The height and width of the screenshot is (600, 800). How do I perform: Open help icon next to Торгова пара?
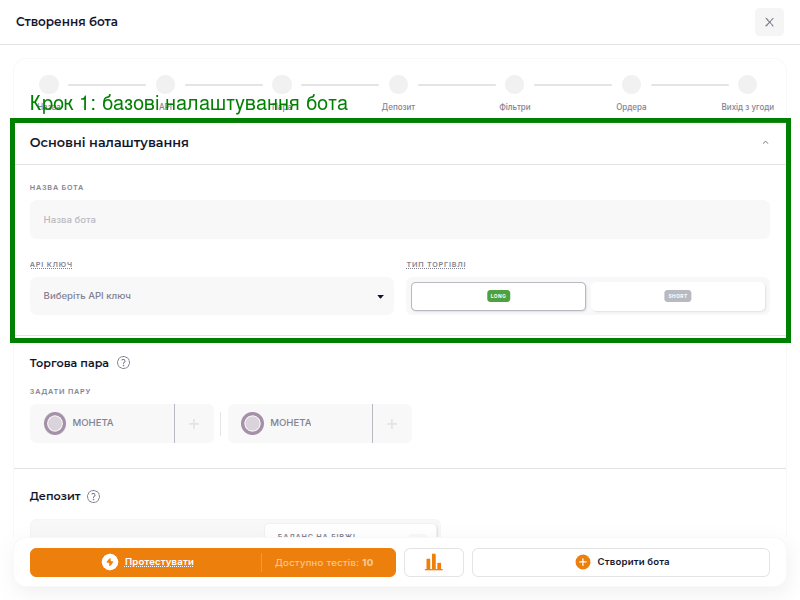(x=123, y=363)
